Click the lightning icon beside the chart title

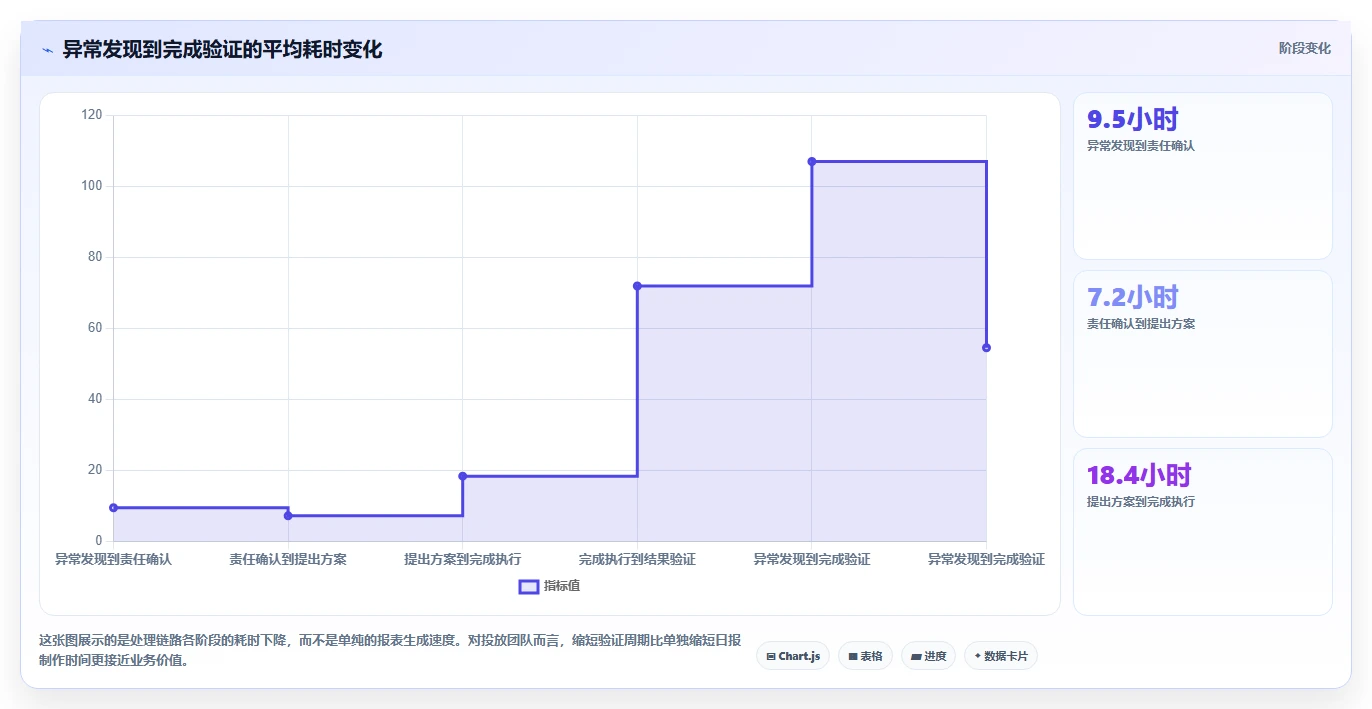tap(47, 50)
